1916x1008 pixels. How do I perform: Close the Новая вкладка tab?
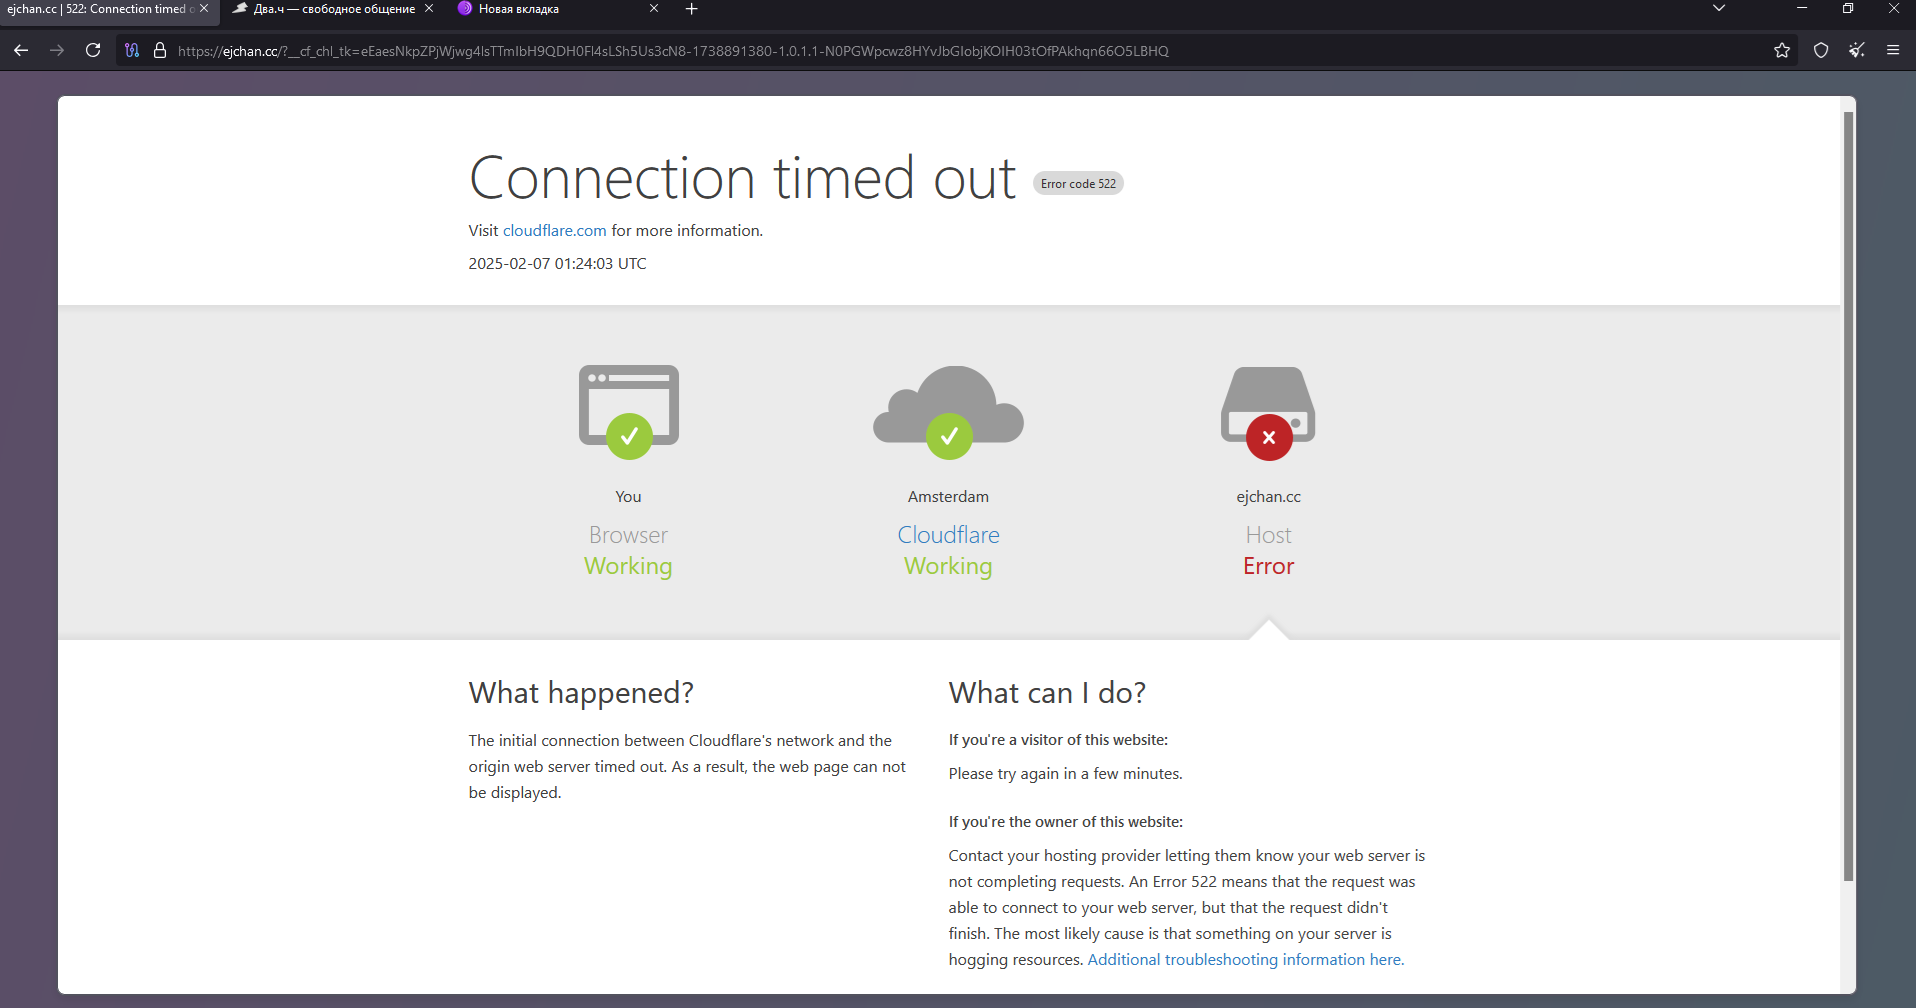[x=654, y=8]
